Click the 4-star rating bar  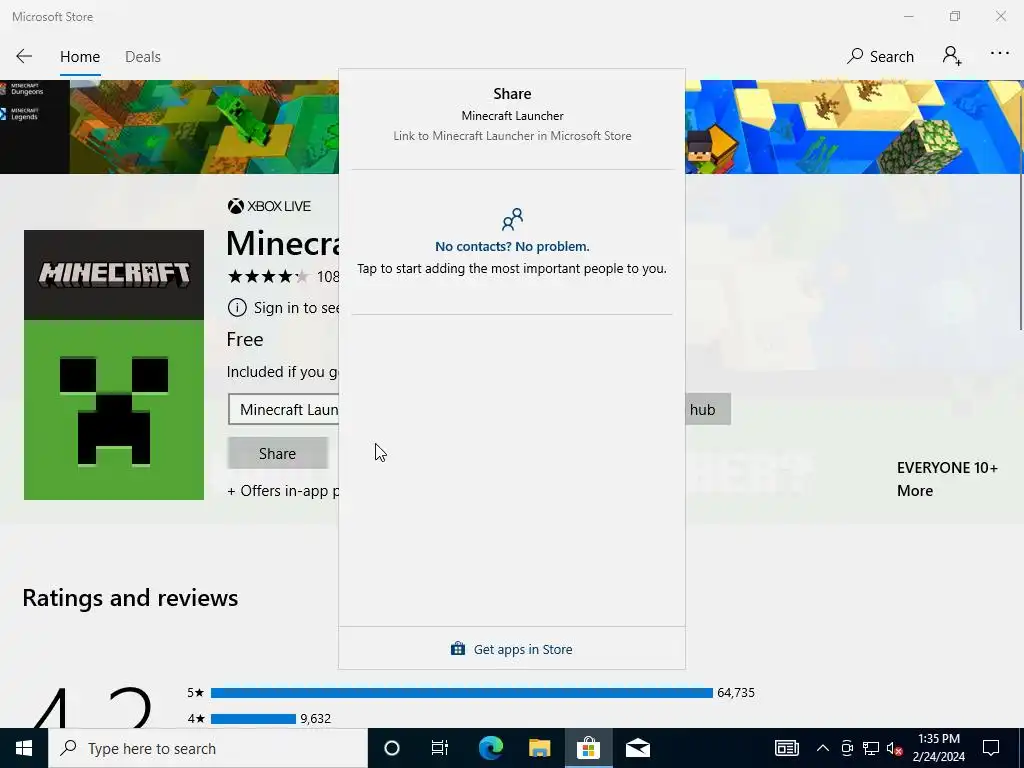pyautogui.click(x=253, y=719)
